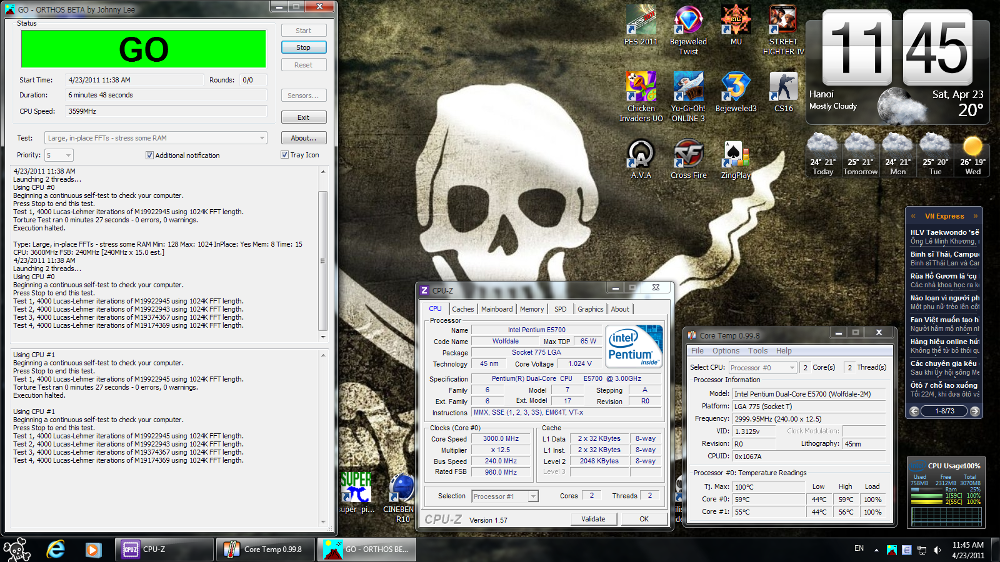This screenshot has width=1000, height=562.
Task: Launch Cross Fire desktop icon
Action: [688, 159]
